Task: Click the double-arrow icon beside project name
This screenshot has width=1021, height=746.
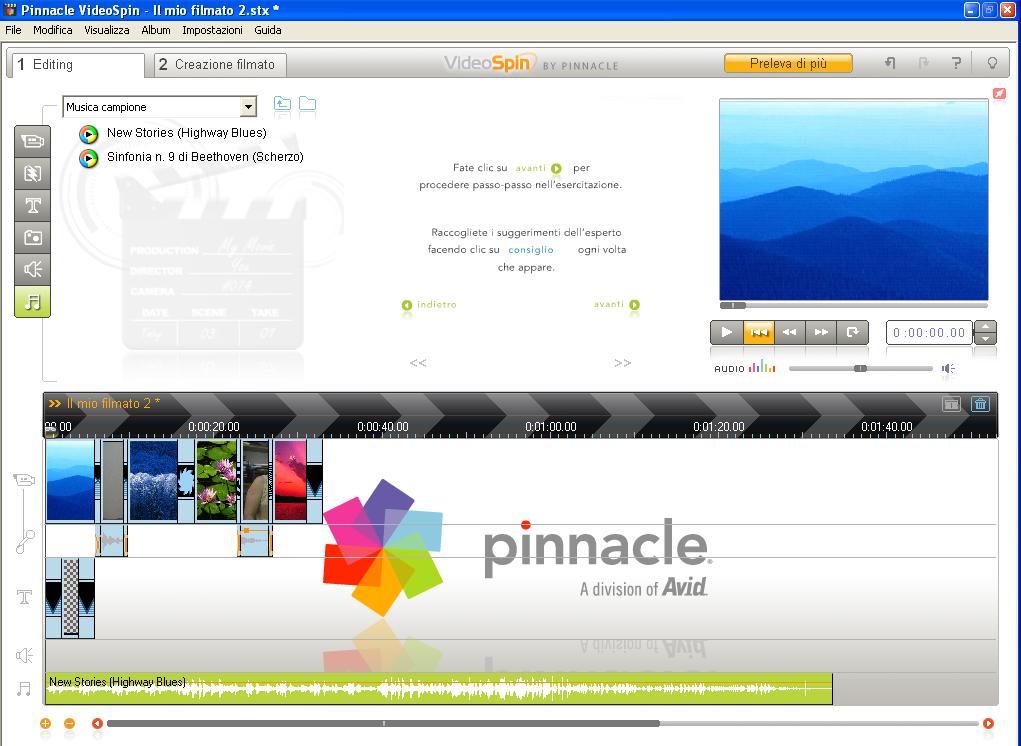Action: coord(55,404)
